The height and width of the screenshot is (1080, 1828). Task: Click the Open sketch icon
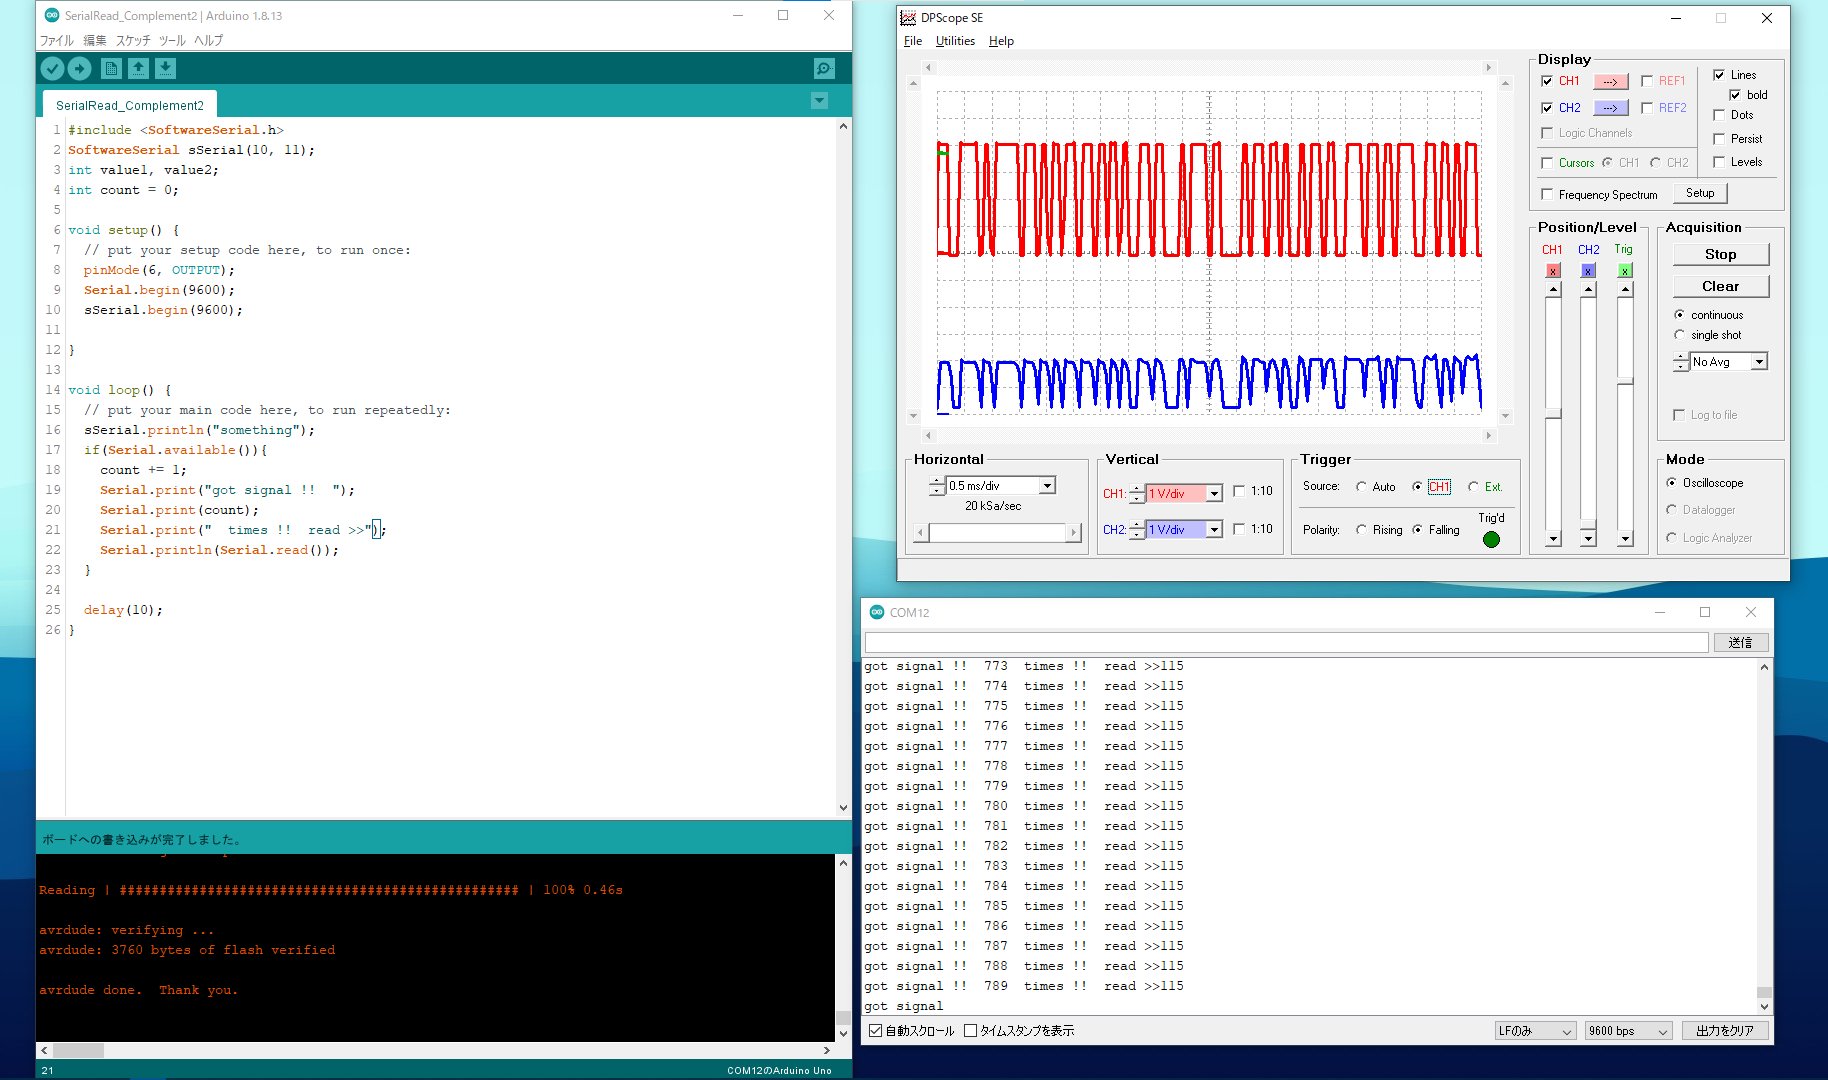coord(138,68)
